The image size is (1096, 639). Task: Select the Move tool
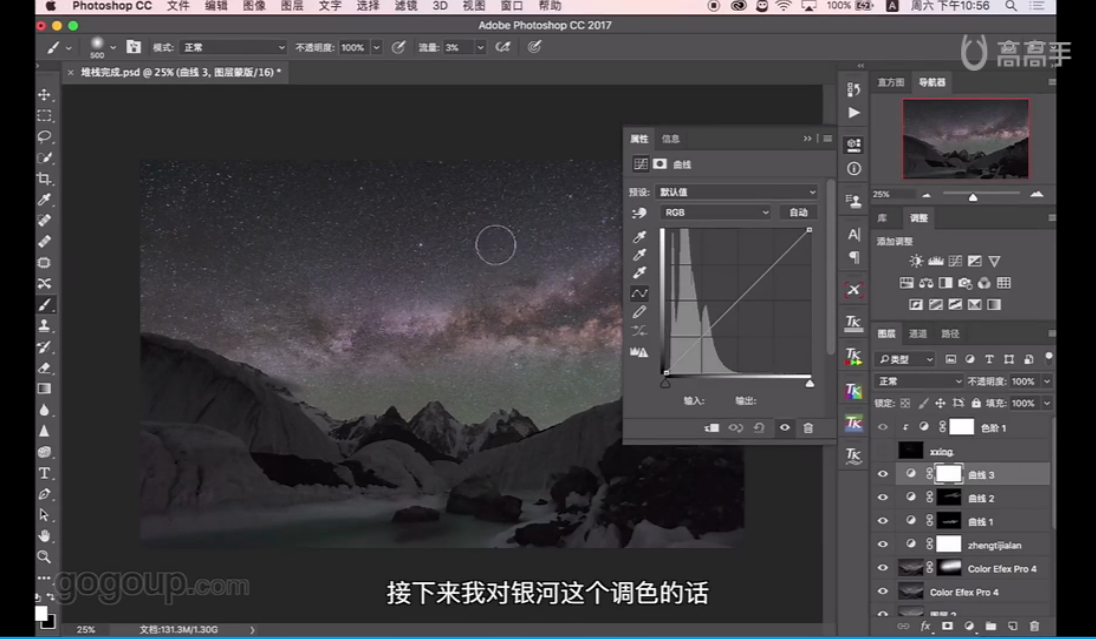tap(44, 94)
